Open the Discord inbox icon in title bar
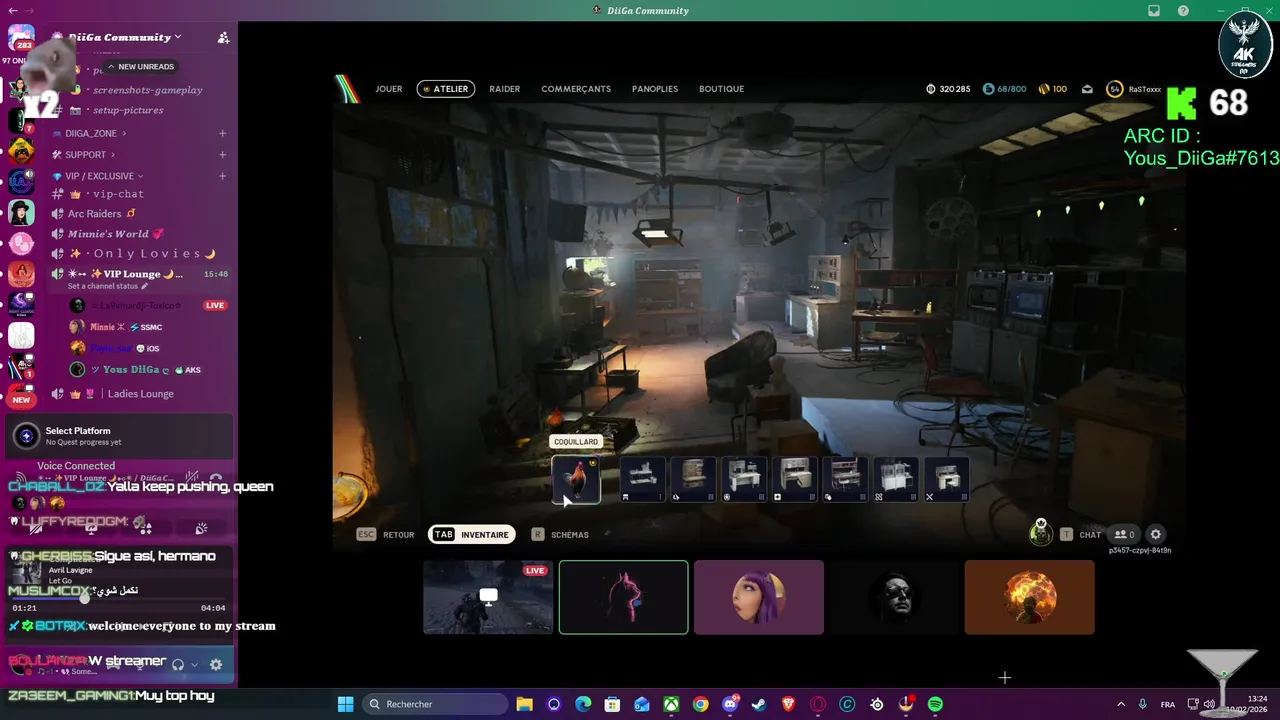1280x720 pixels. (x=1154, y=11)
